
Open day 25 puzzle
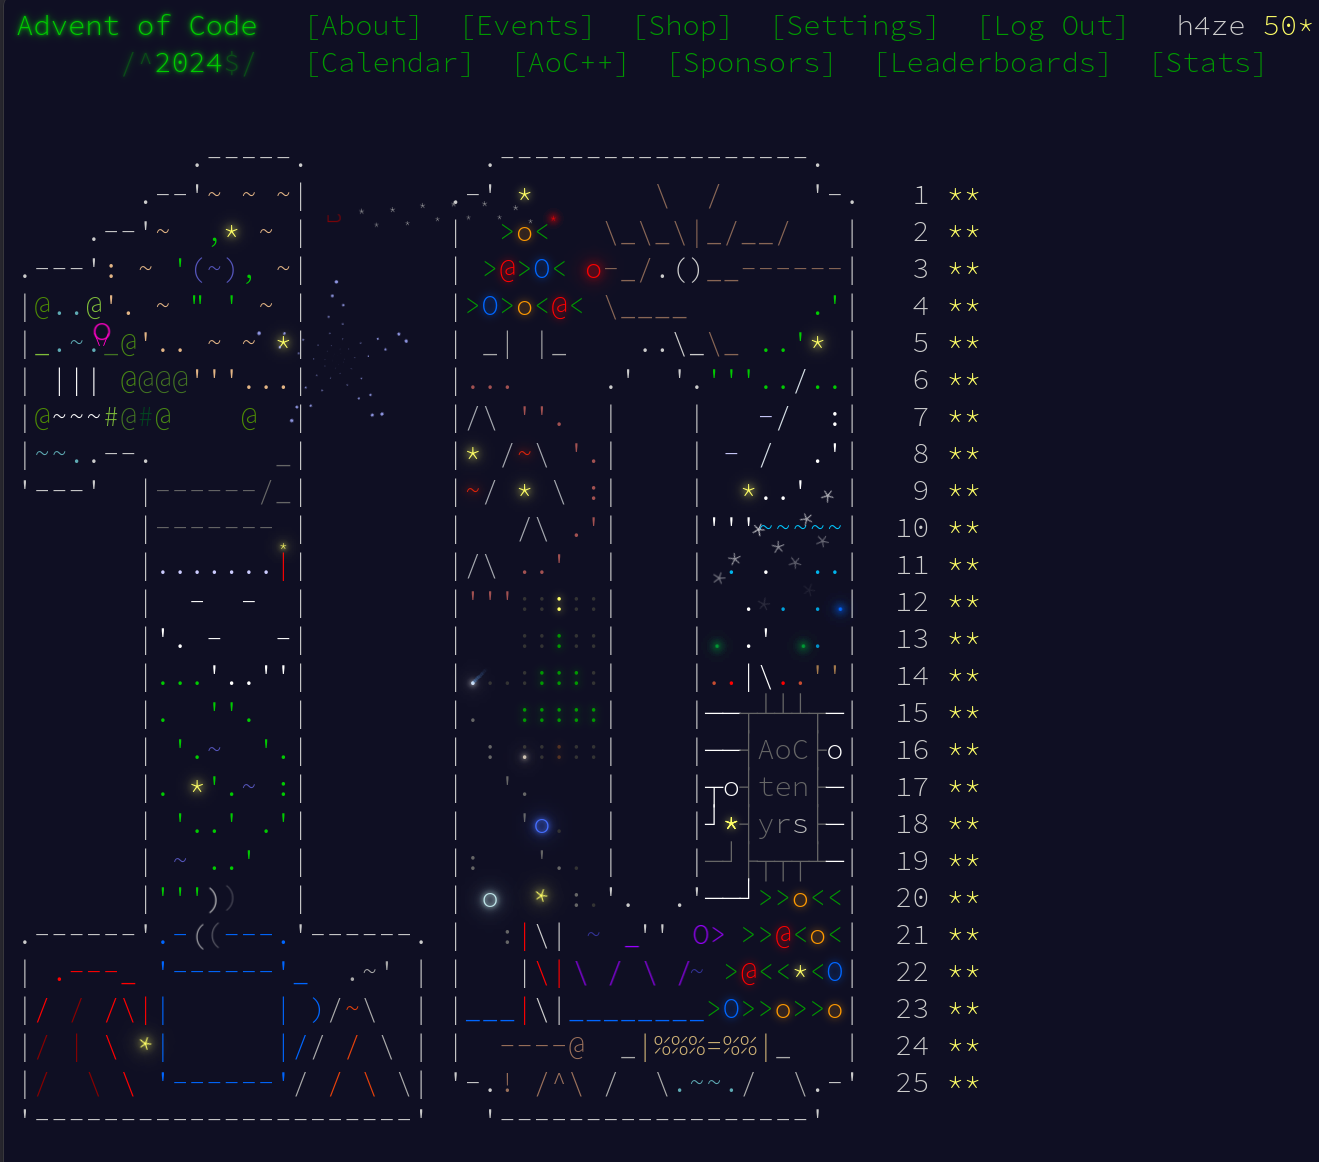[x=913, y=1083]
